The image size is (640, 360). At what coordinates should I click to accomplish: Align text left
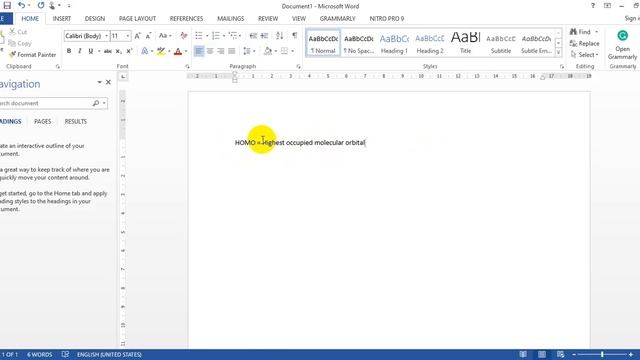coord(199,51)
